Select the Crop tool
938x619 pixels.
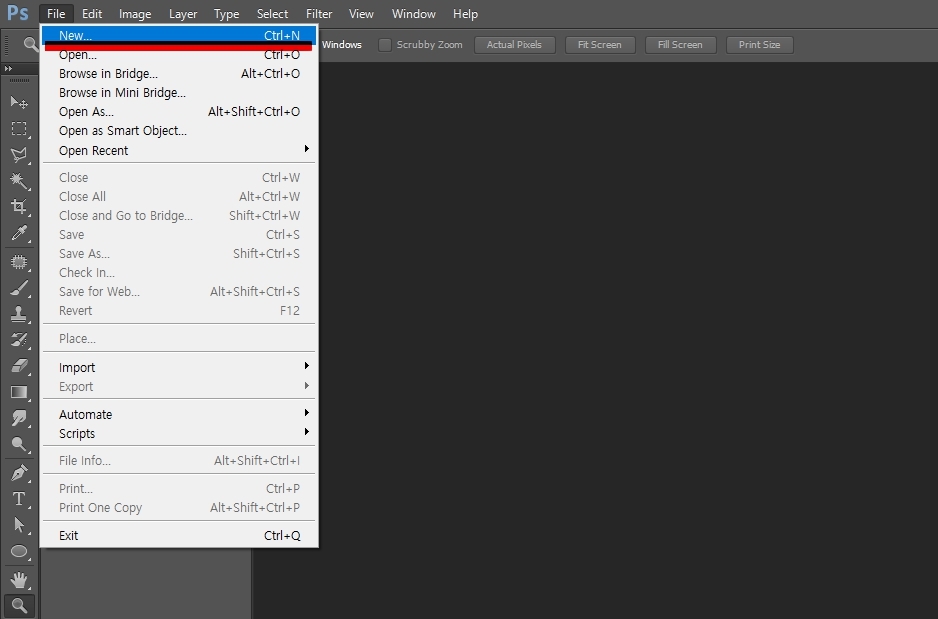[19, 207]
